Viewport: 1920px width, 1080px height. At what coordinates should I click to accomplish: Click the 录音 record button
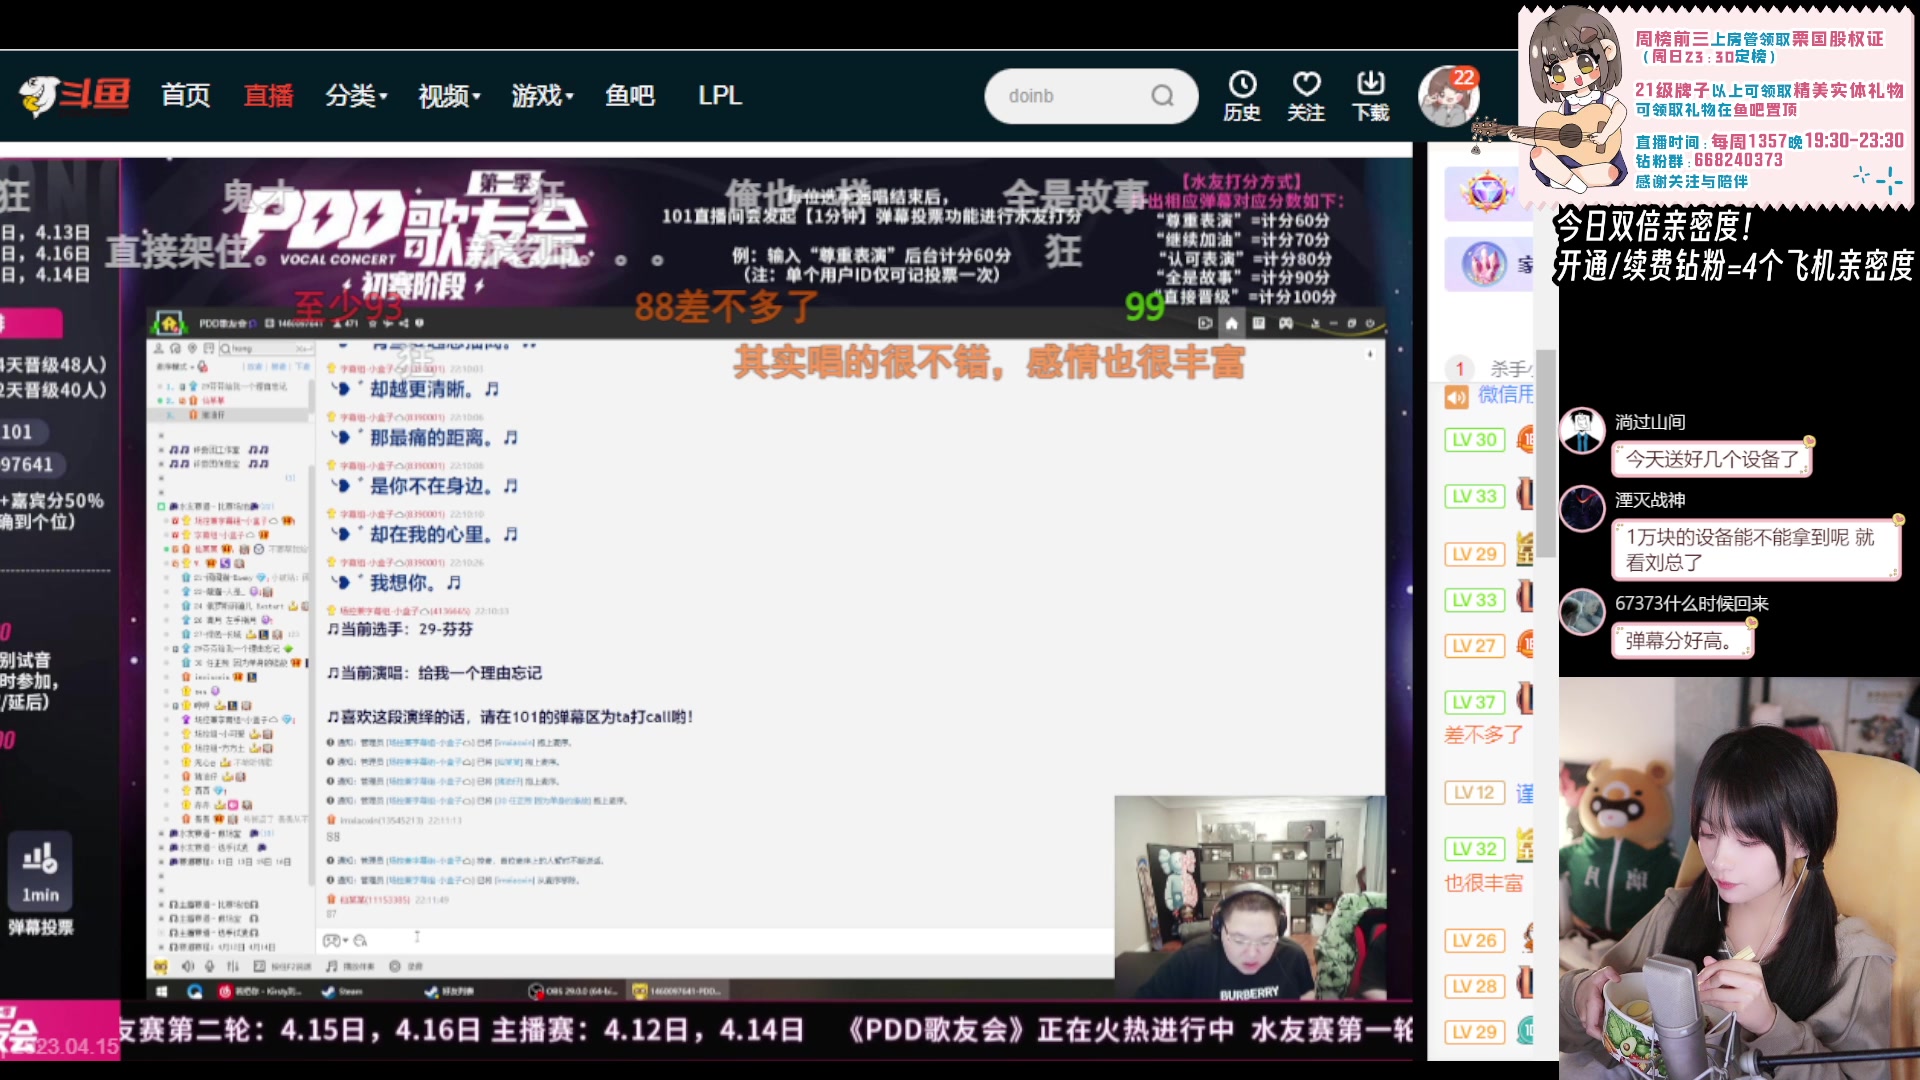[x=406, y=966]
